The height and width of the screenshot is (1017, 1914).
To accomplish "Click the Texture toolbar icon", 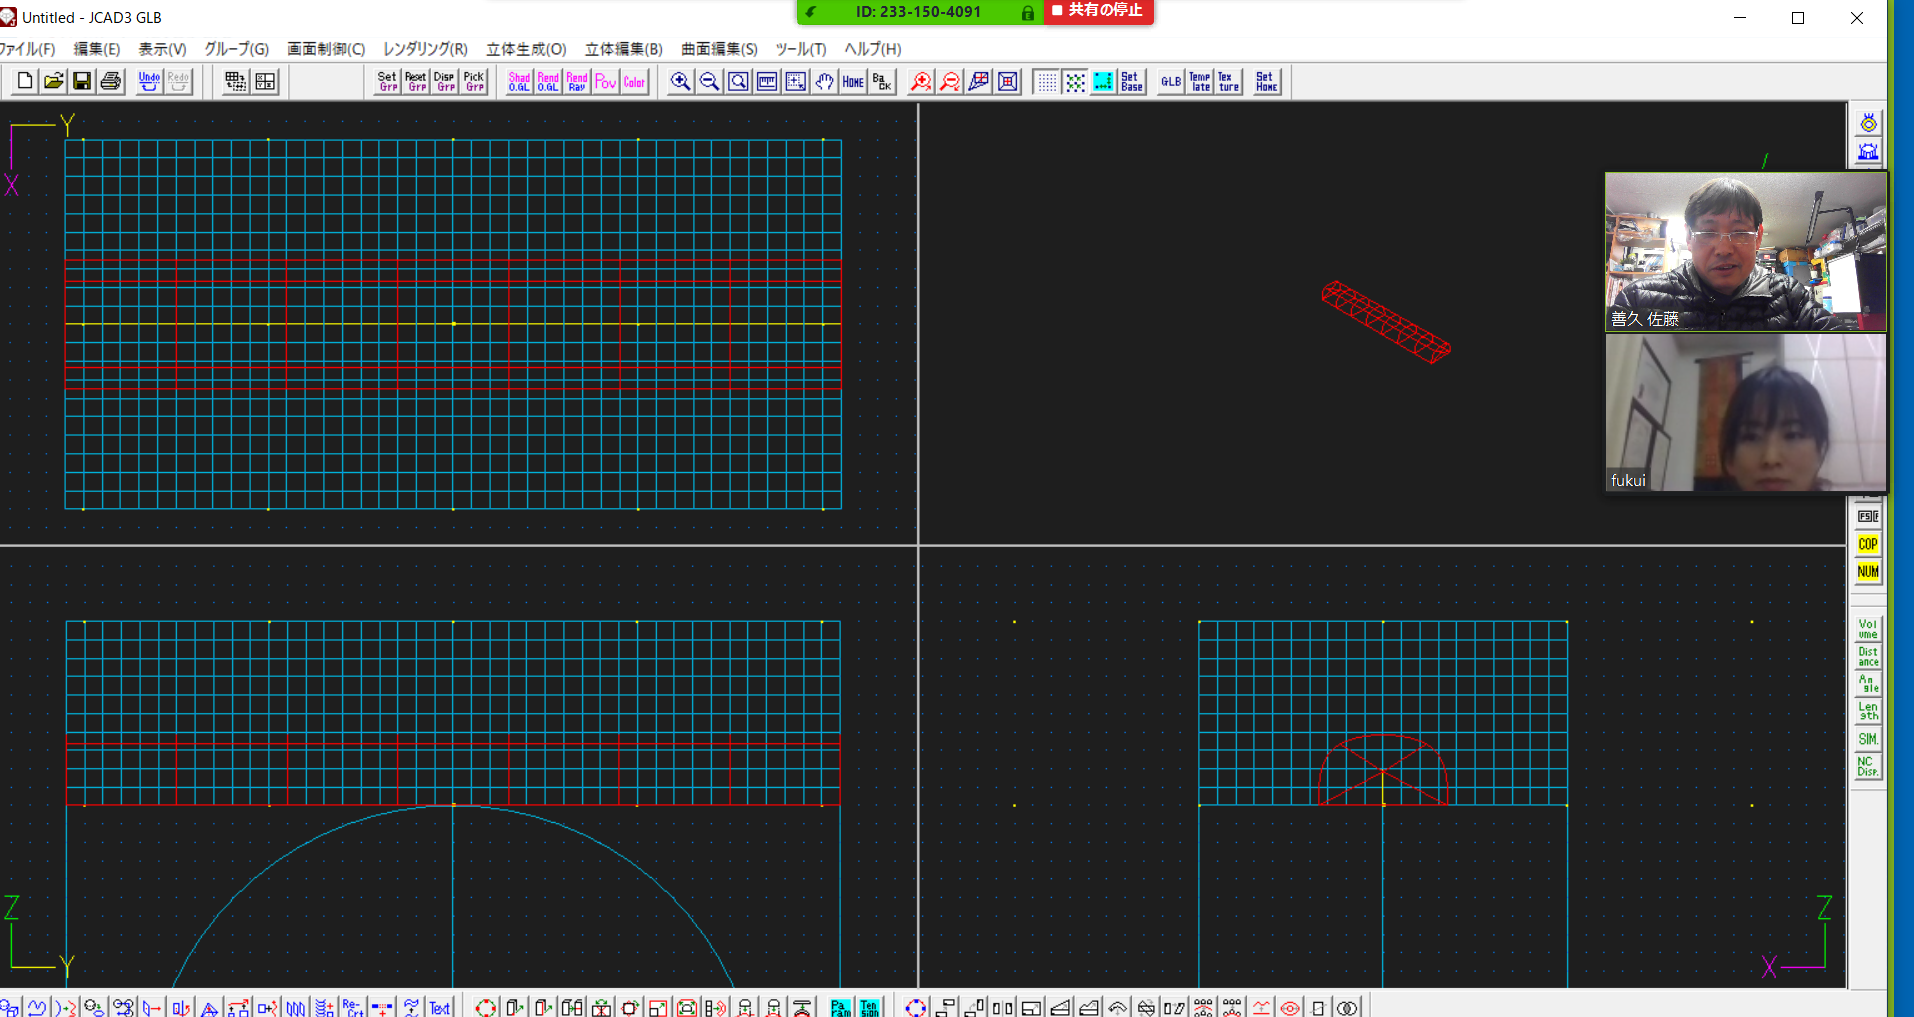I will 1228,82.
